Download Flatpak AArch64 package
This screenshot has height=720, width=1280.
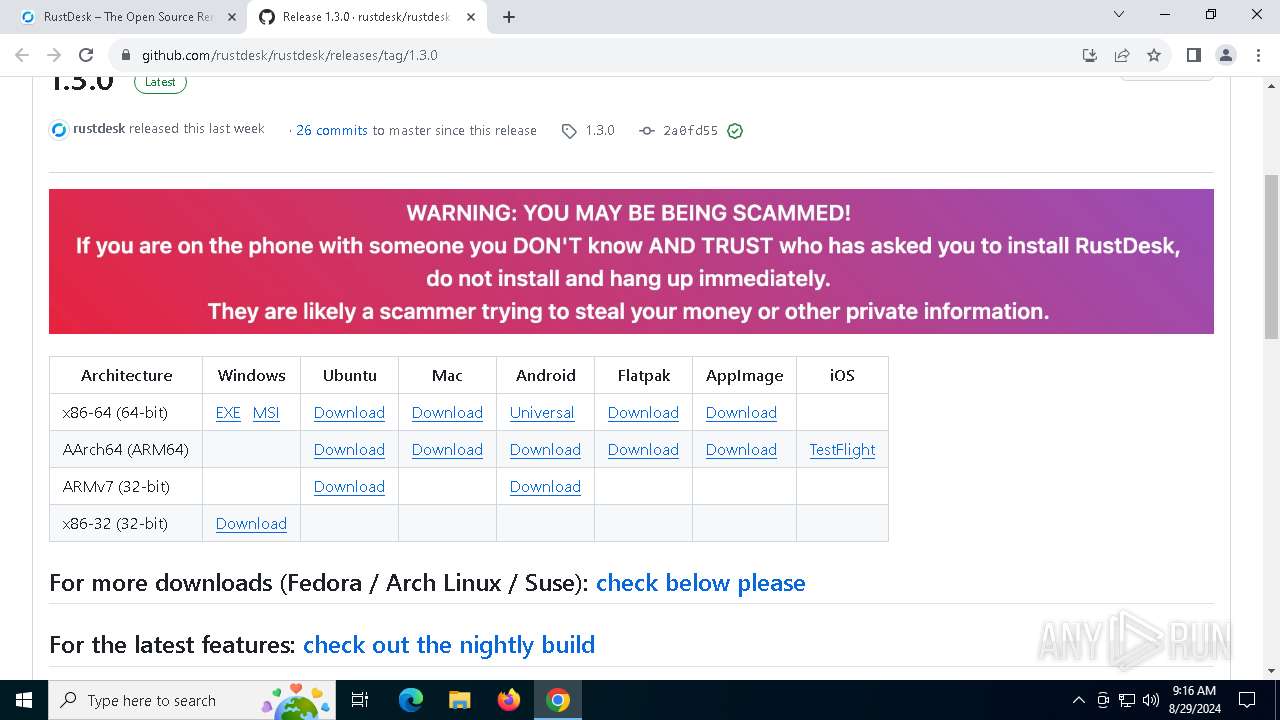(643, 450)
